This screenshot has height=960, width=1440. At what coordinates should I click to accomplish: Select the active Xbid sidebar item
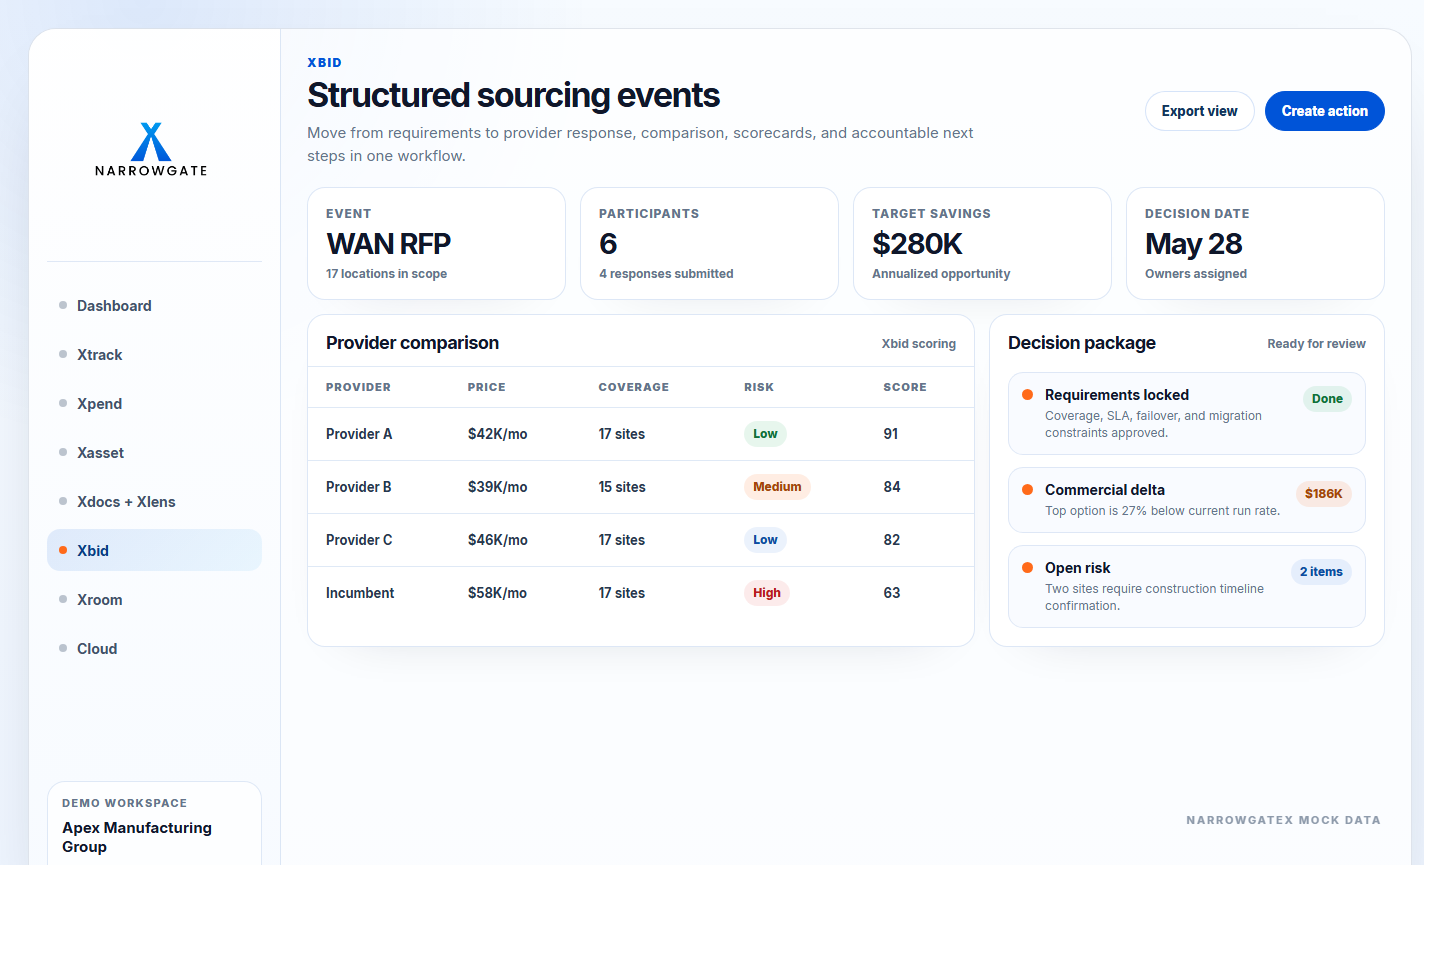pos(154,550)
